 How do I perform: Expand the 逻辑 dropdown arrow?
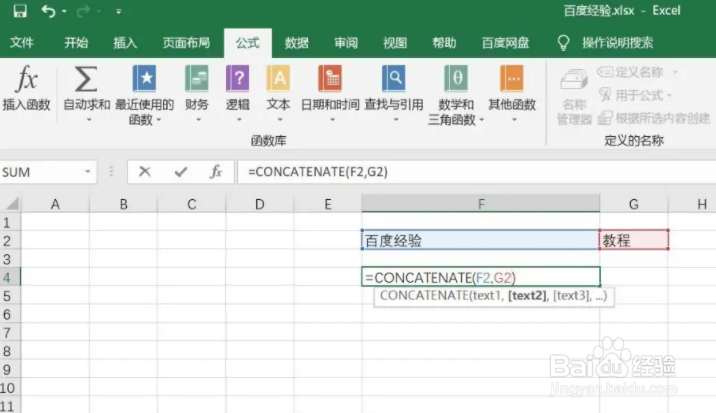click(x=239, y=120)
